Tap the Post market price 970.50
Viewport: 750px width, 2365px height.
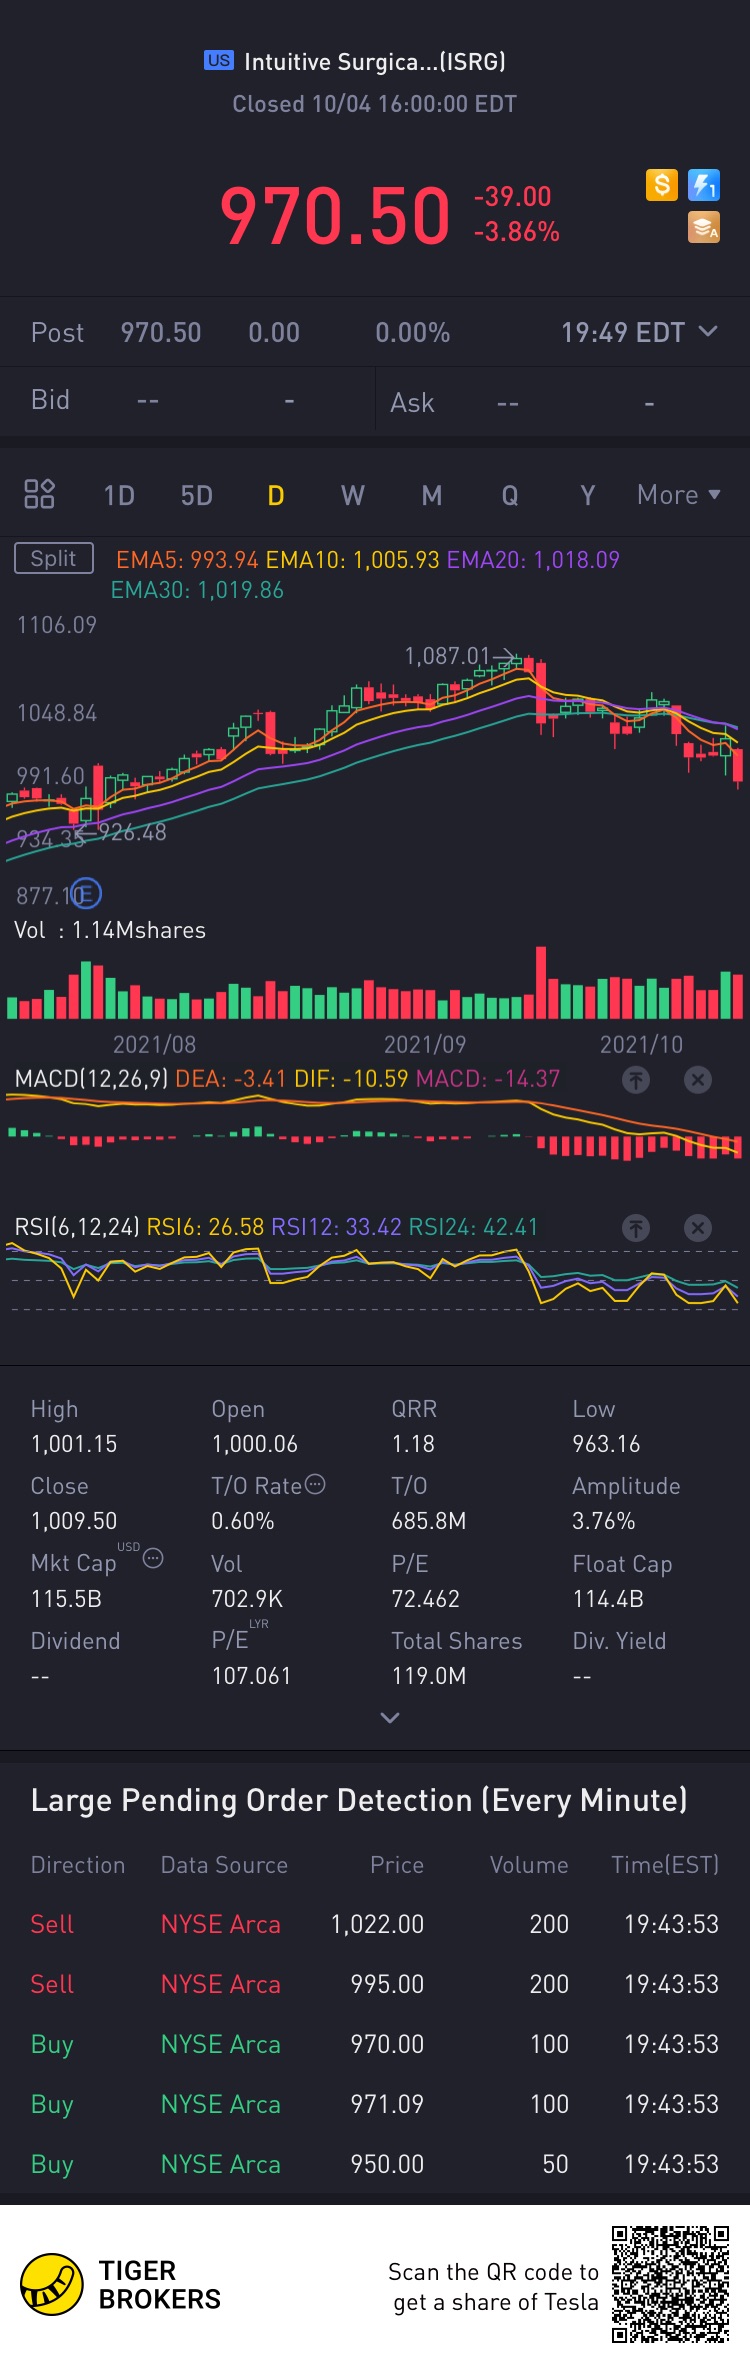[161, 333]
